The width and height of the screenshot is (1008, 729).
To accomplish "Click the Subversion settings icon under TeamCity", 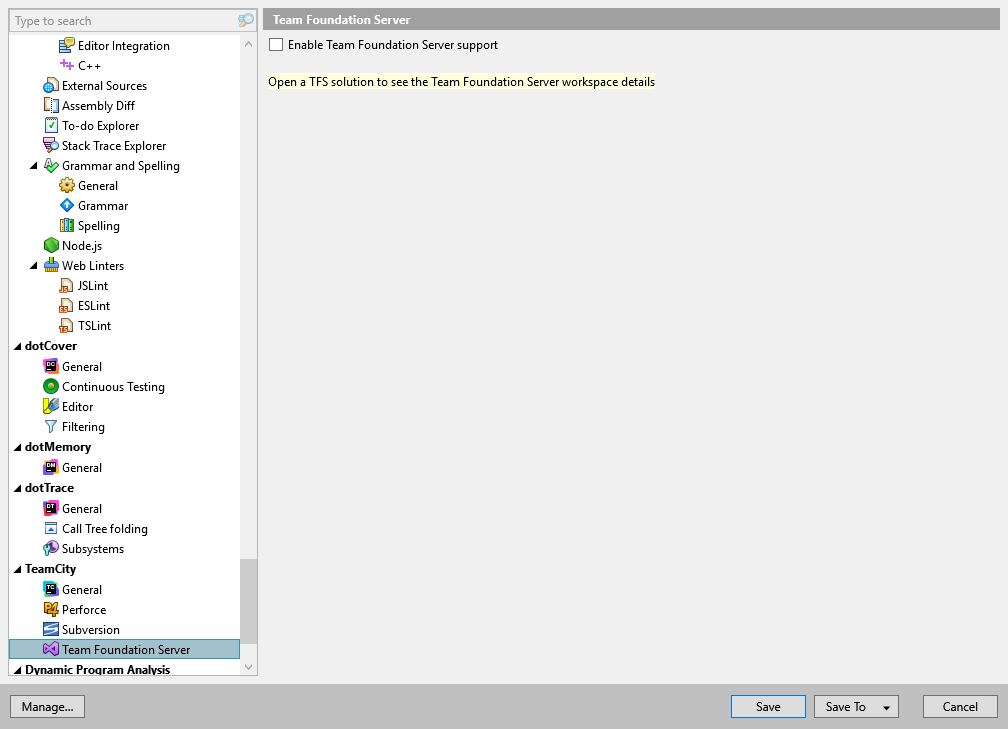I will 52,629.
